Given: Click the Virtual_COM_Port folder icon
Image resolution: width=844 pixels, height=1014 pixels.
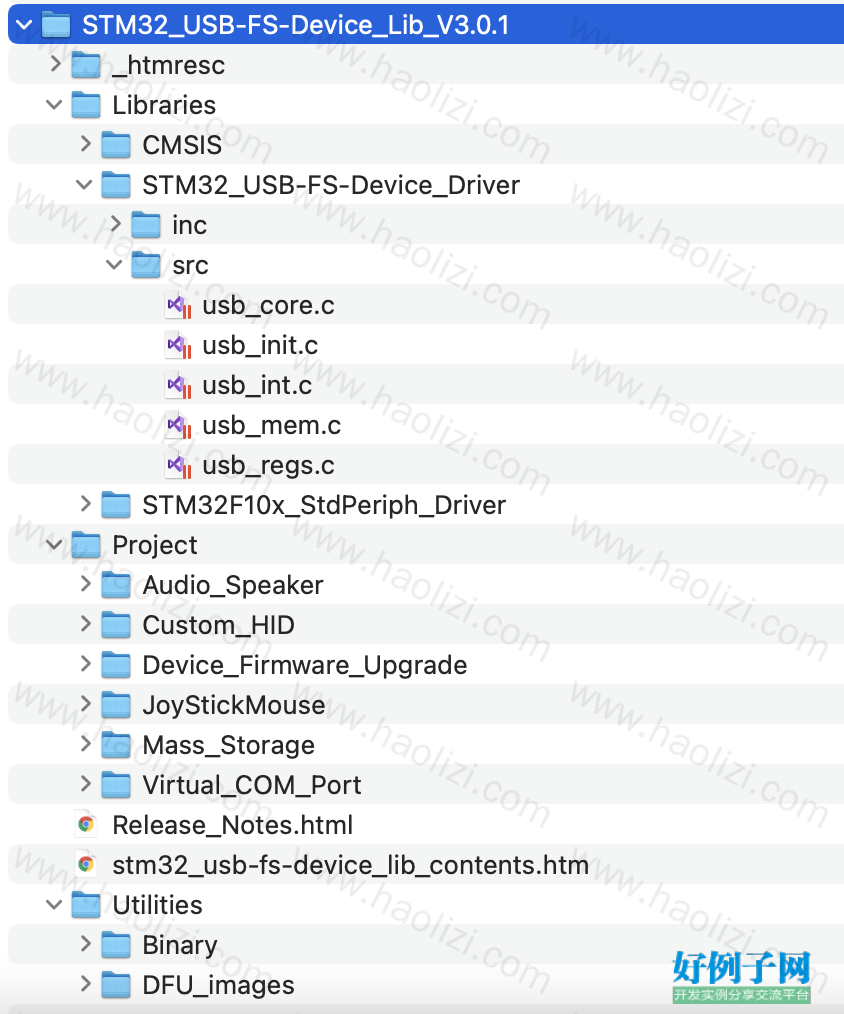Looking at the screenshot, I should tap(116, 785).
